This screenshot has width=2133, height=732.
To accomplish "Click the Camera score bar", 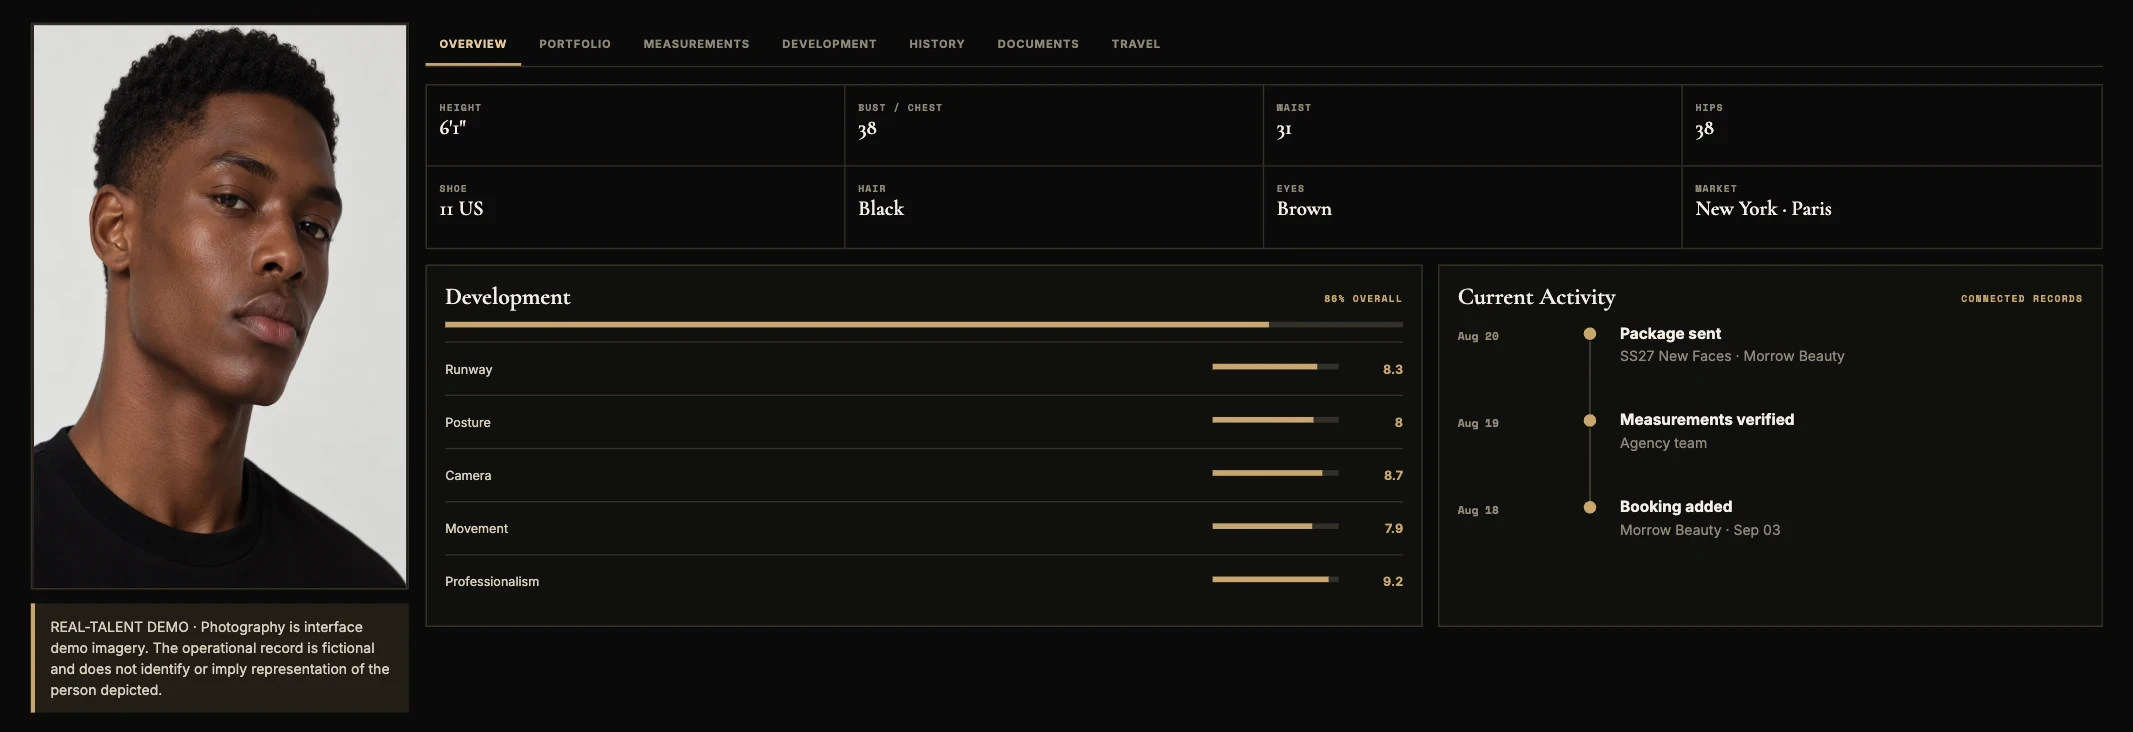I will click(x=1275, y=473).
